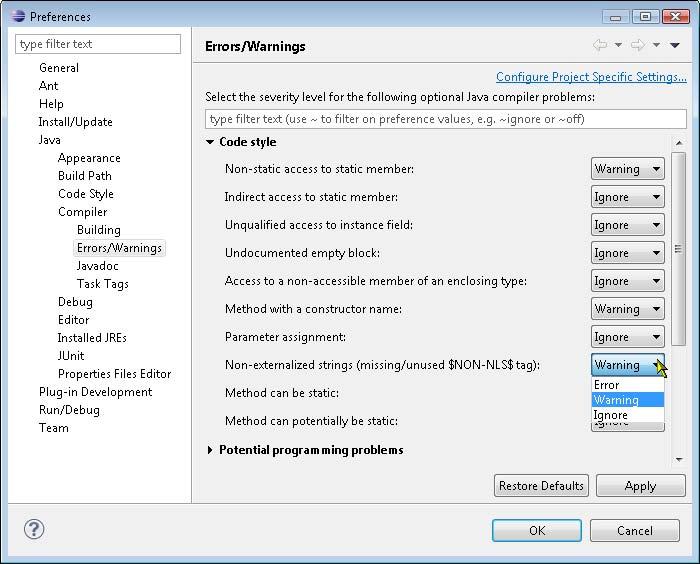Open Undocumented empty block severity dropdown
This screenshot has width=700, height=564.
click(628, 253)
